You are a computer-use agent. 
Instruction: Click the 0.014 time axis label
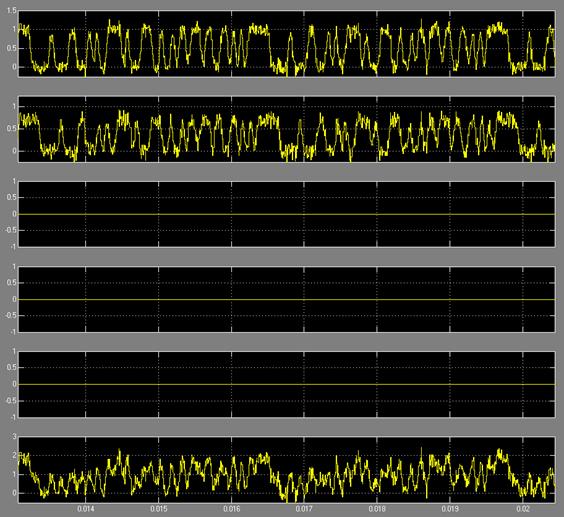point(86,509)
